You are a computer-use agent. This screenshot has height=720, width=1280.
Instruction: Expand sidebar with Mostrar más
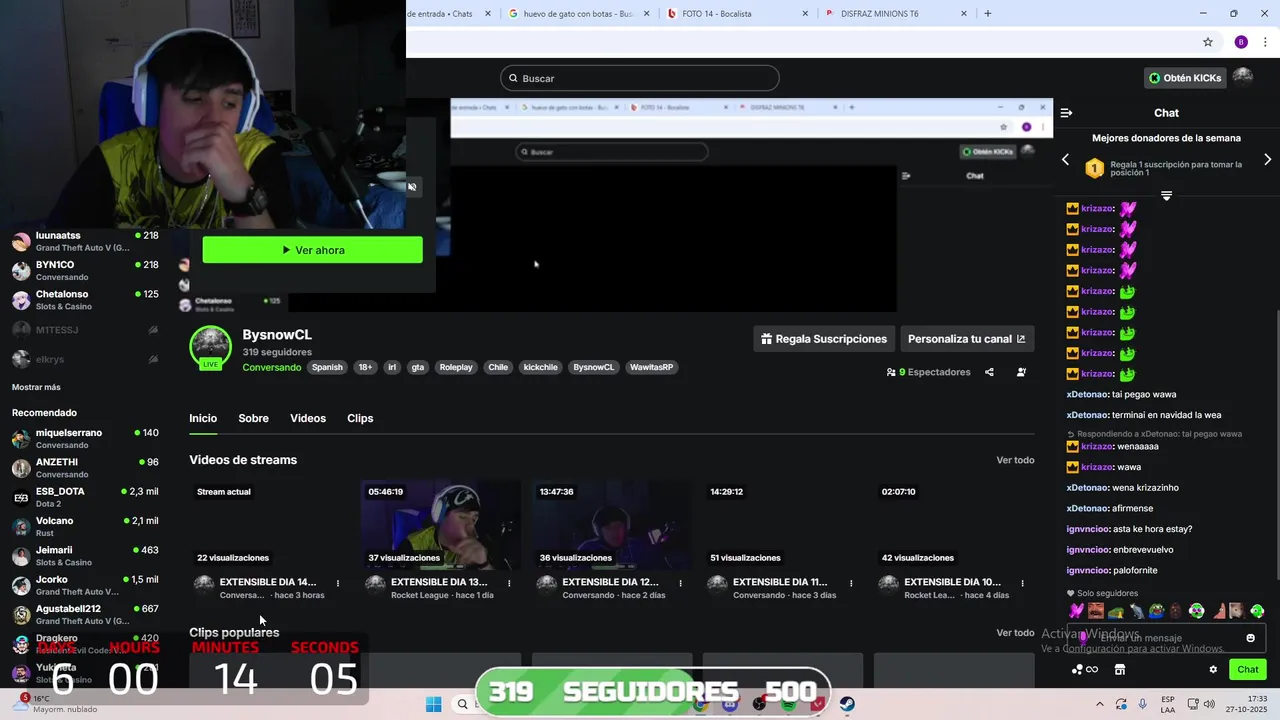pos(36,387)
